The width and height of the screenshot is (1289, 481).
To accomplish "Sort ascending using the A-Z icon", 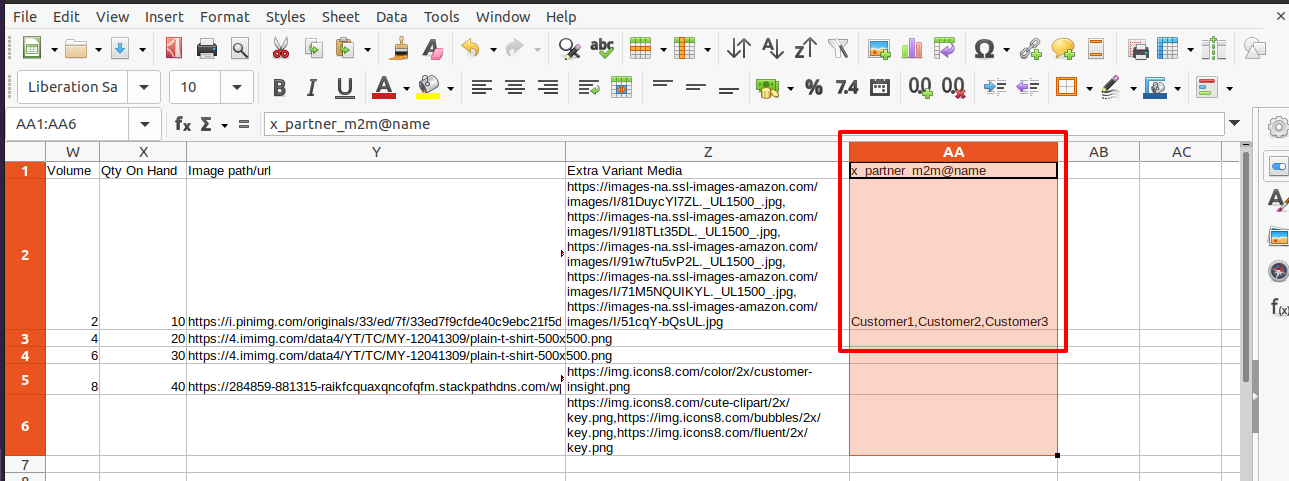I will pyautogui.click(x=772, y=48).
